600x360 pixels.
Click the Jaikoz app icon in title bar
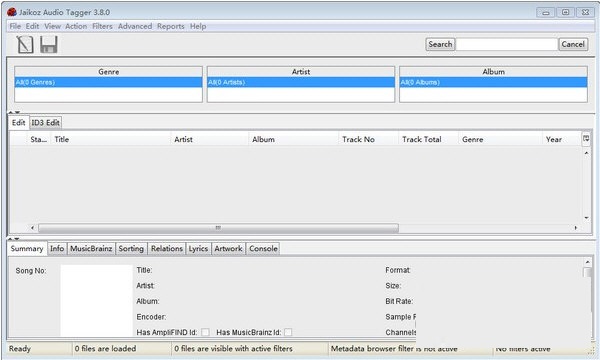(12, 12)
